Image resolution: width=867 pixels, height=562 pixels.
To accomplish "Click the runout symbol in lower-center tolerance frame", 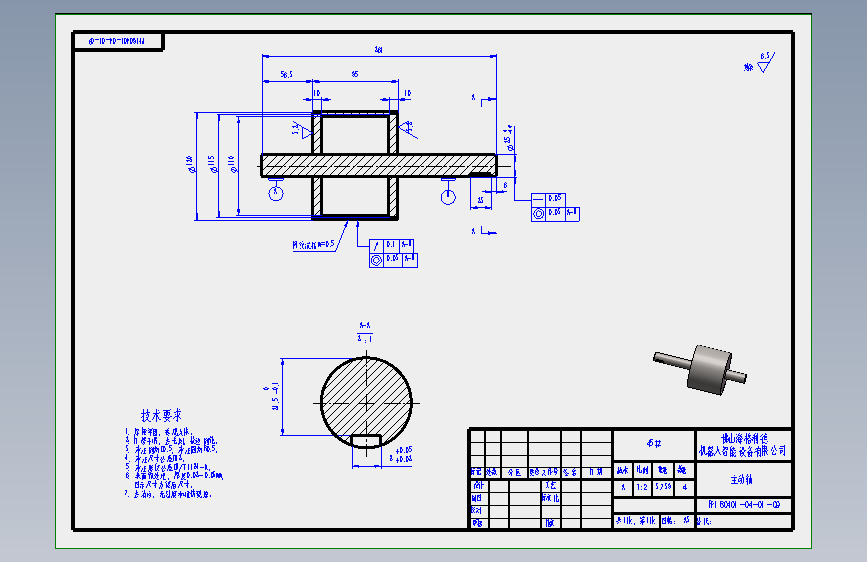I will pyautogui.click(x=377, y=246).
